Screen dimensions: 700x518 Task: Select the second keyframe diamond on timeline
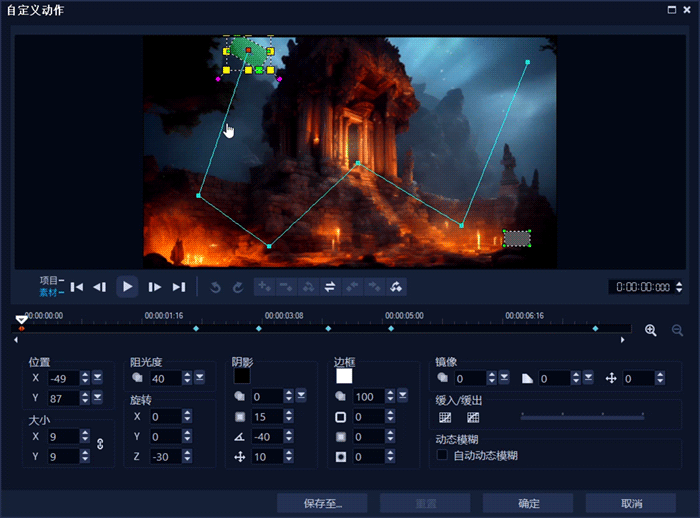[x=196, y=329]
